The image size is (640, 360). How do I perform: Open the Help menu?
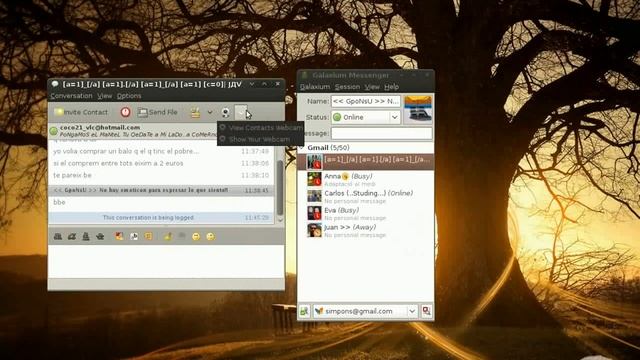tap(391, 87)
